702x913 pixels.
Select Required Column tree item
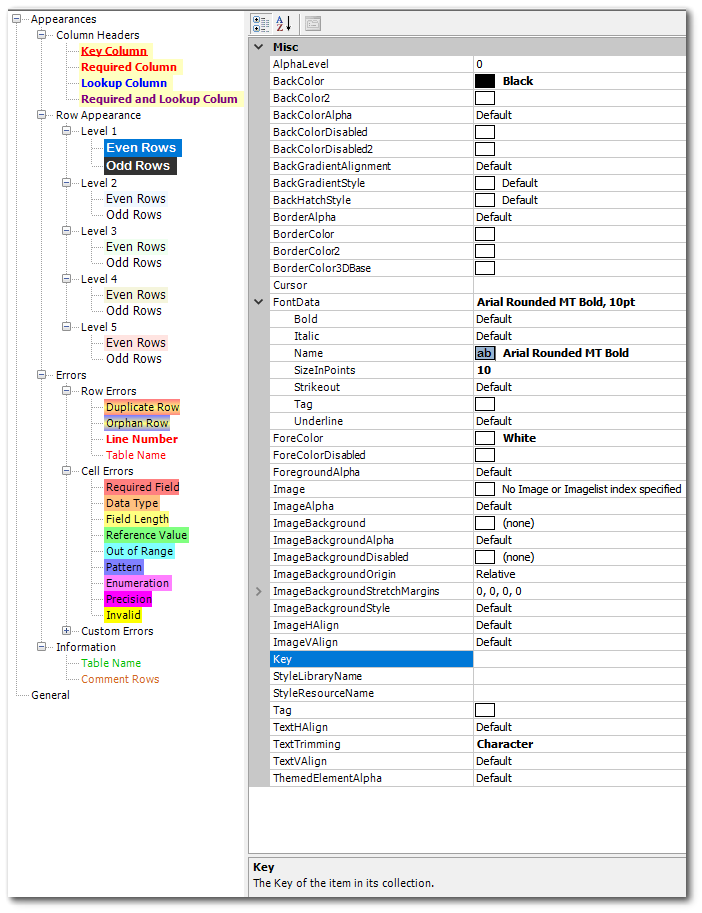(129, 67)
